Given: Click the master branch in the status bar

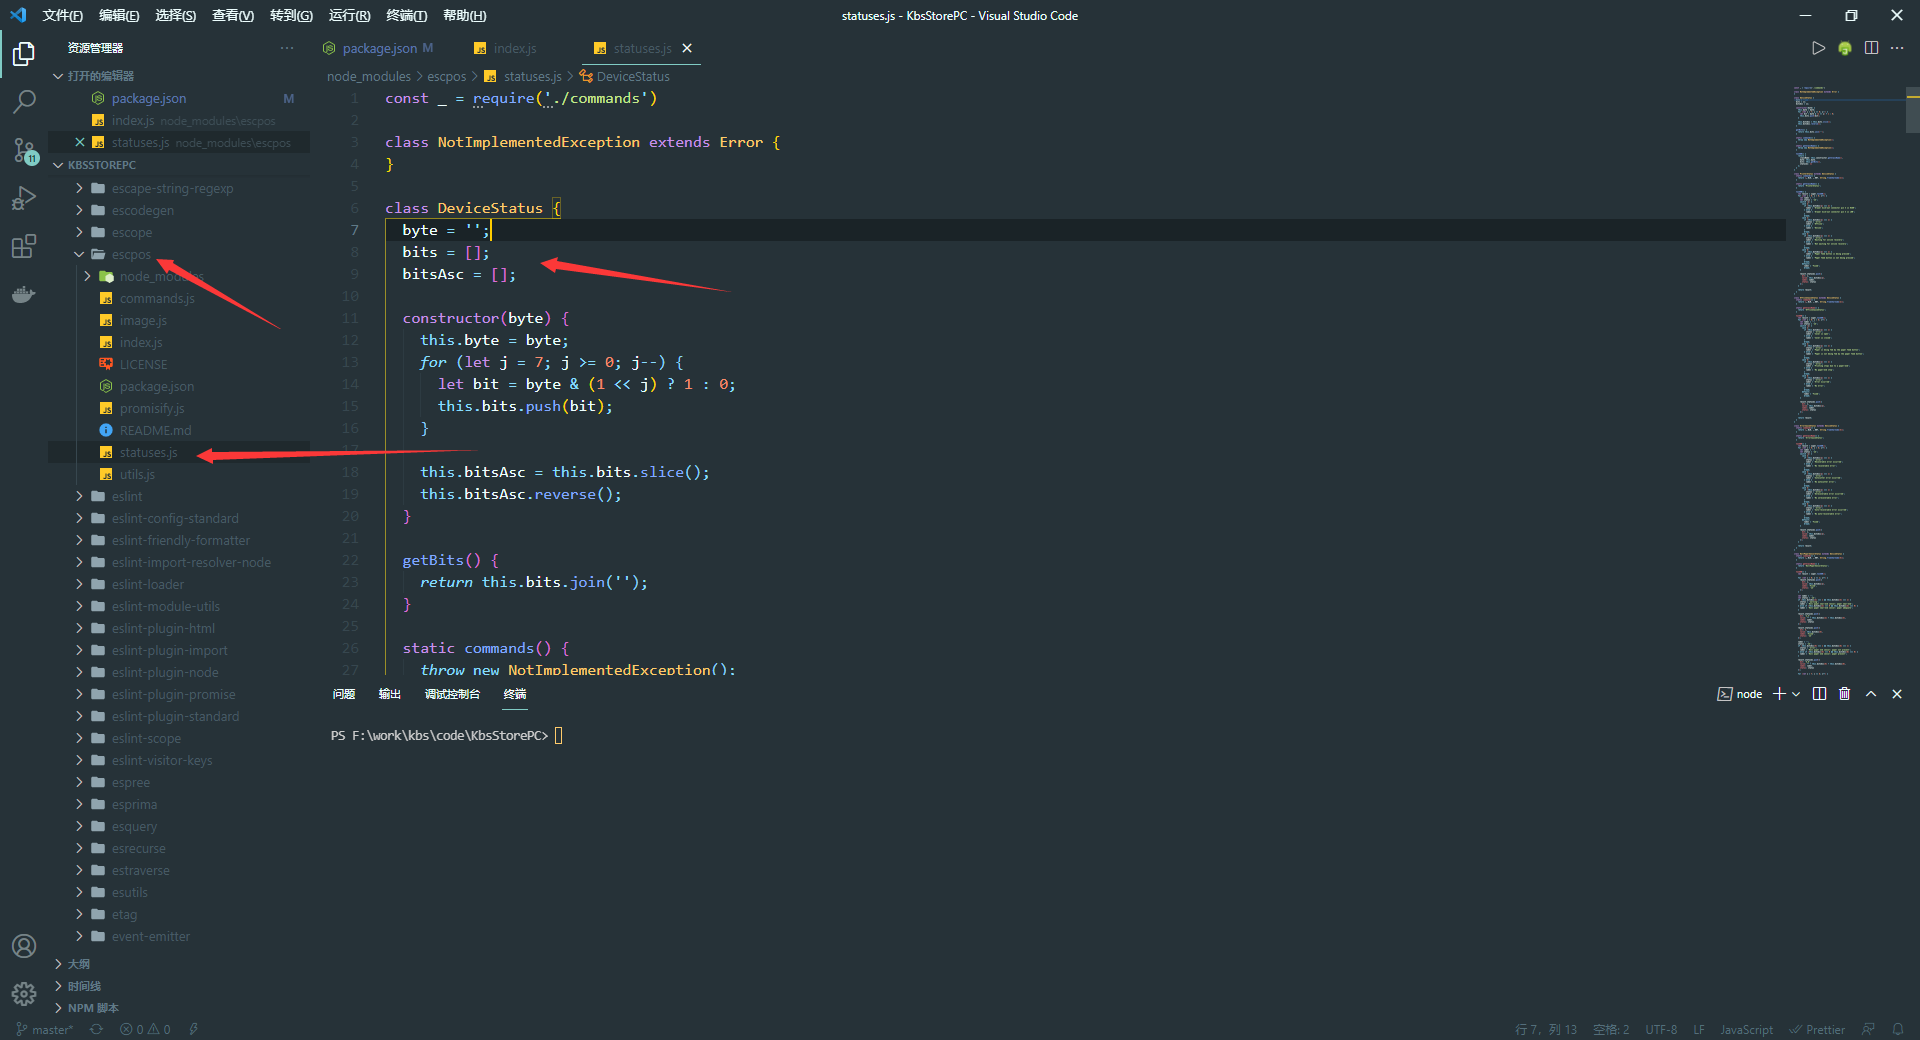Looking at the screenshot, I should 45,1029.
